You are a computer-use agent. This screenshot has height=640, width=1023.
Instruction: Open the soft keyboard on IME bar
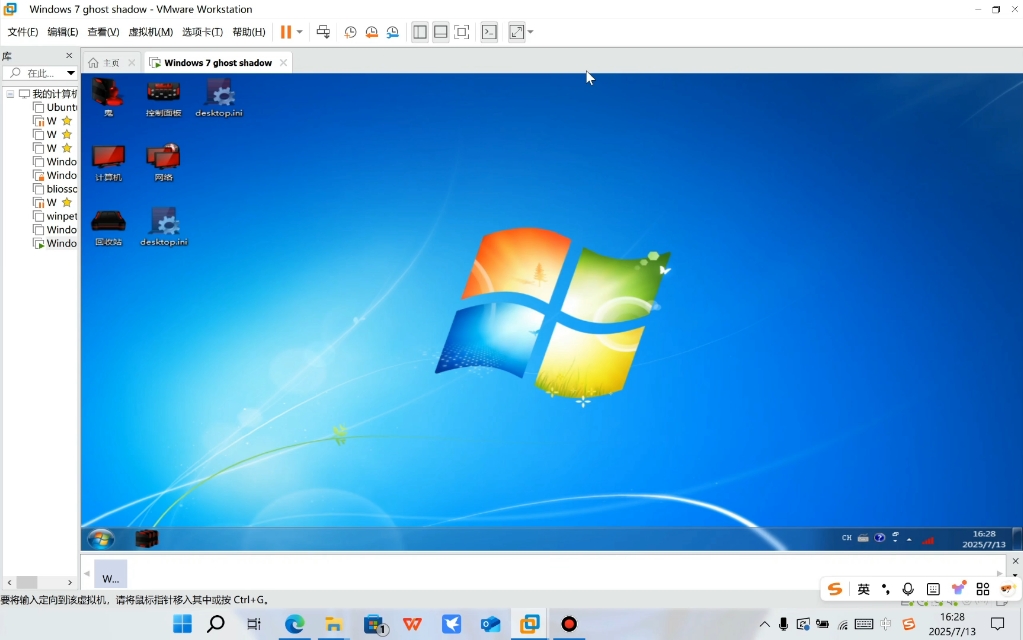click(x=933, y=589)
